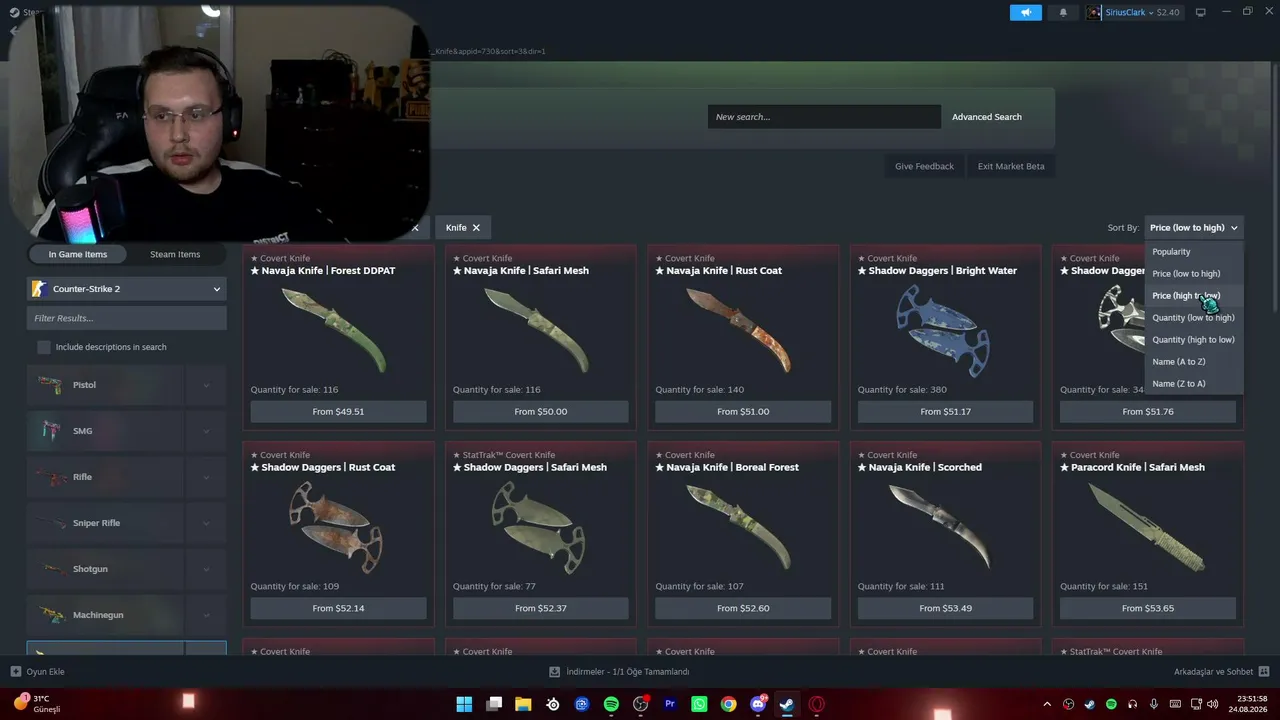Click the Pistol category icon
Image resolution: width=1280 pixels, height=720 pixels.
click(x=50, y=385)
